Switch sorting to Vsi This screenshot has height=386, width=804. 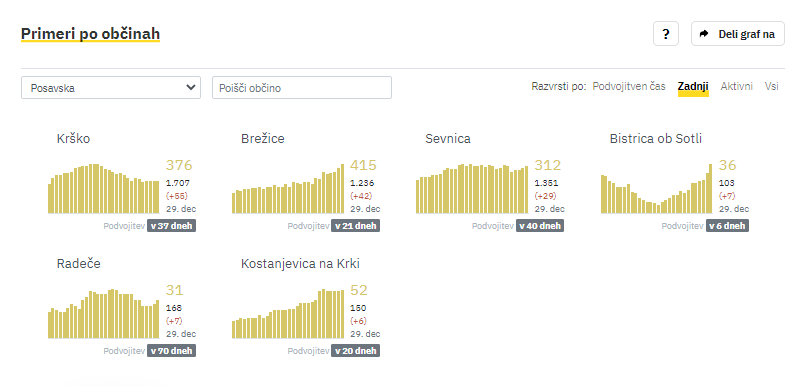coord(771,87)
